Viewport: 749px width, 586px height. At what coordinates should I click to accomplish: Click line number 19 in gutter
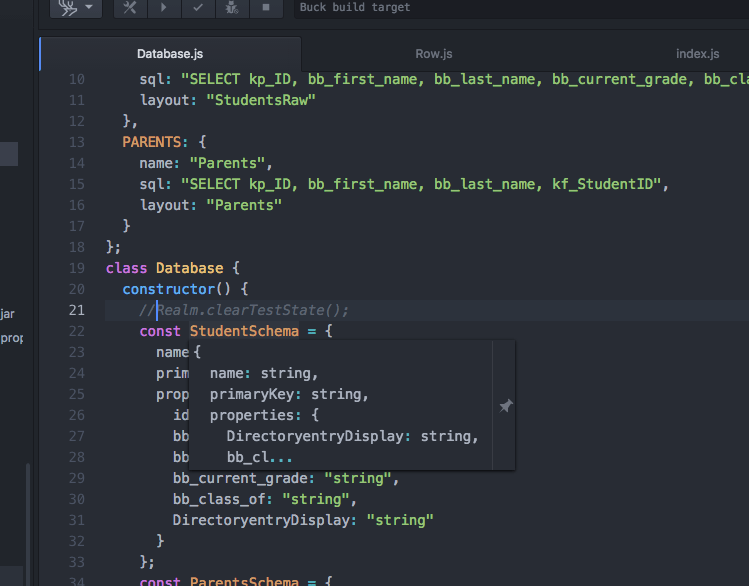click(x=76, y=268)
